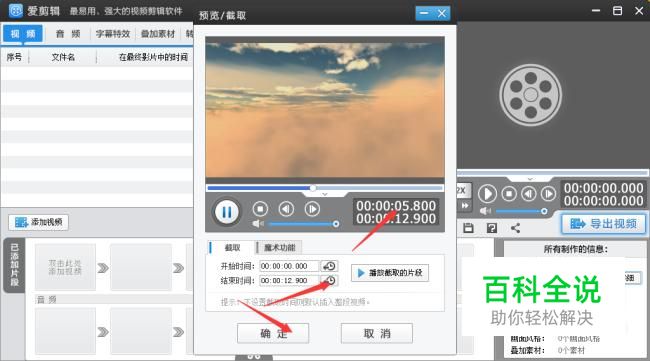
Task: Seek on the preview dialog progress bar
Action: [x=325, y=188]
